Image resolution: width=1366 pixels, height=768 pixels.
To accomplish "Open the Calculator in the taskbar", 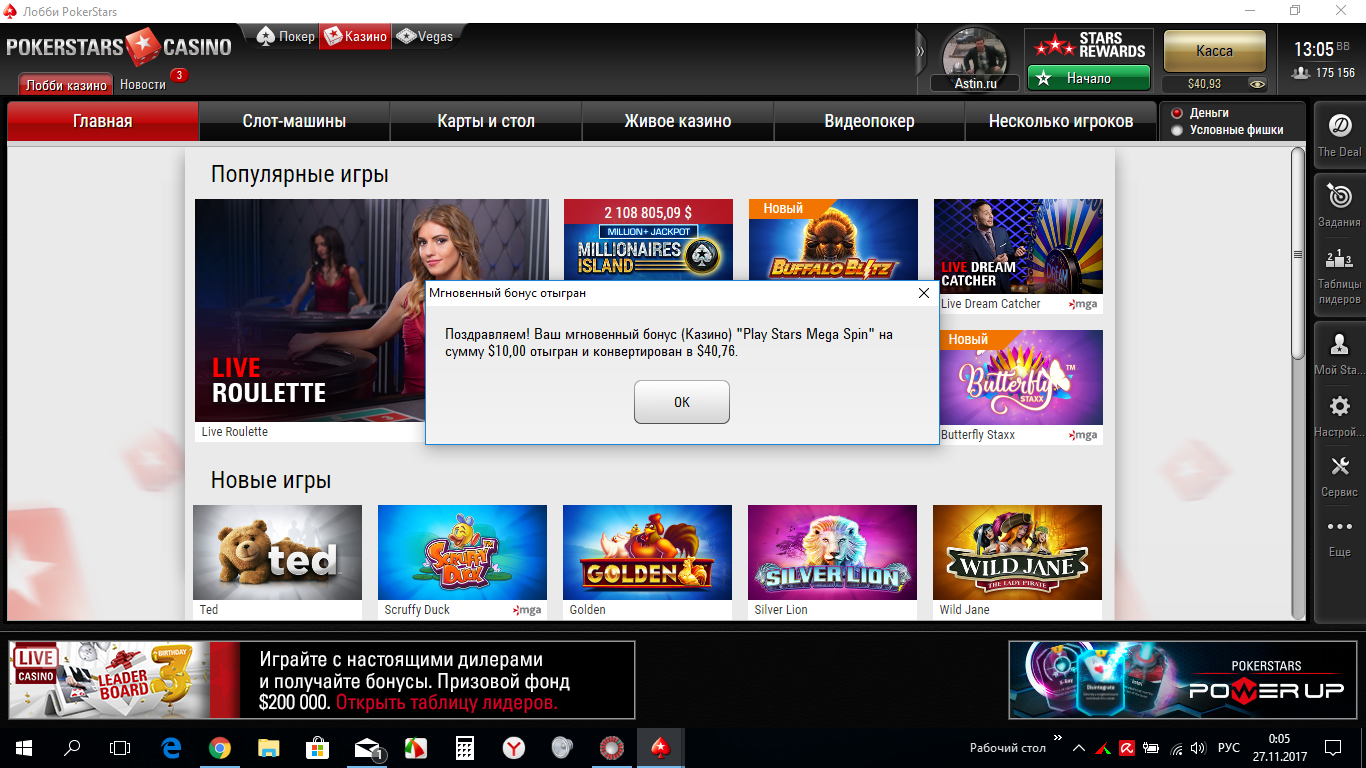I will pyautogui.click(x=464, y=748).
